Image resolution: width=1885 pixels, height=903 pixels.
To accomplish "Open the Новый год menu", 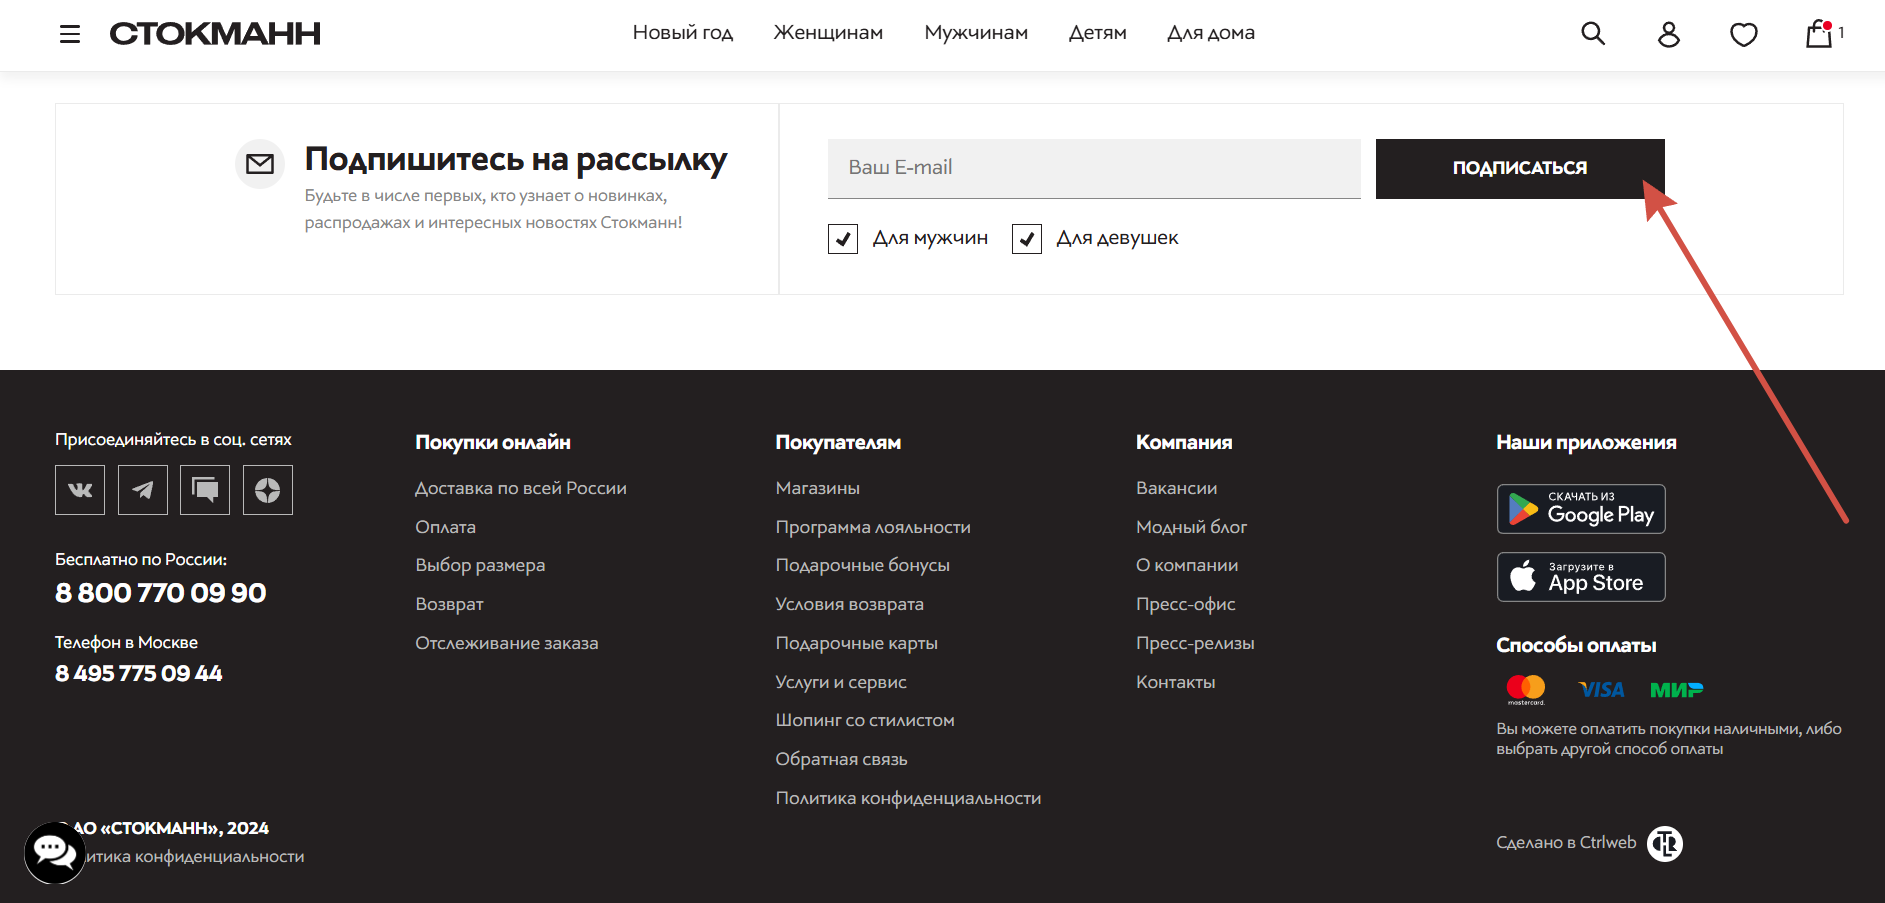I will click(683, 33).
